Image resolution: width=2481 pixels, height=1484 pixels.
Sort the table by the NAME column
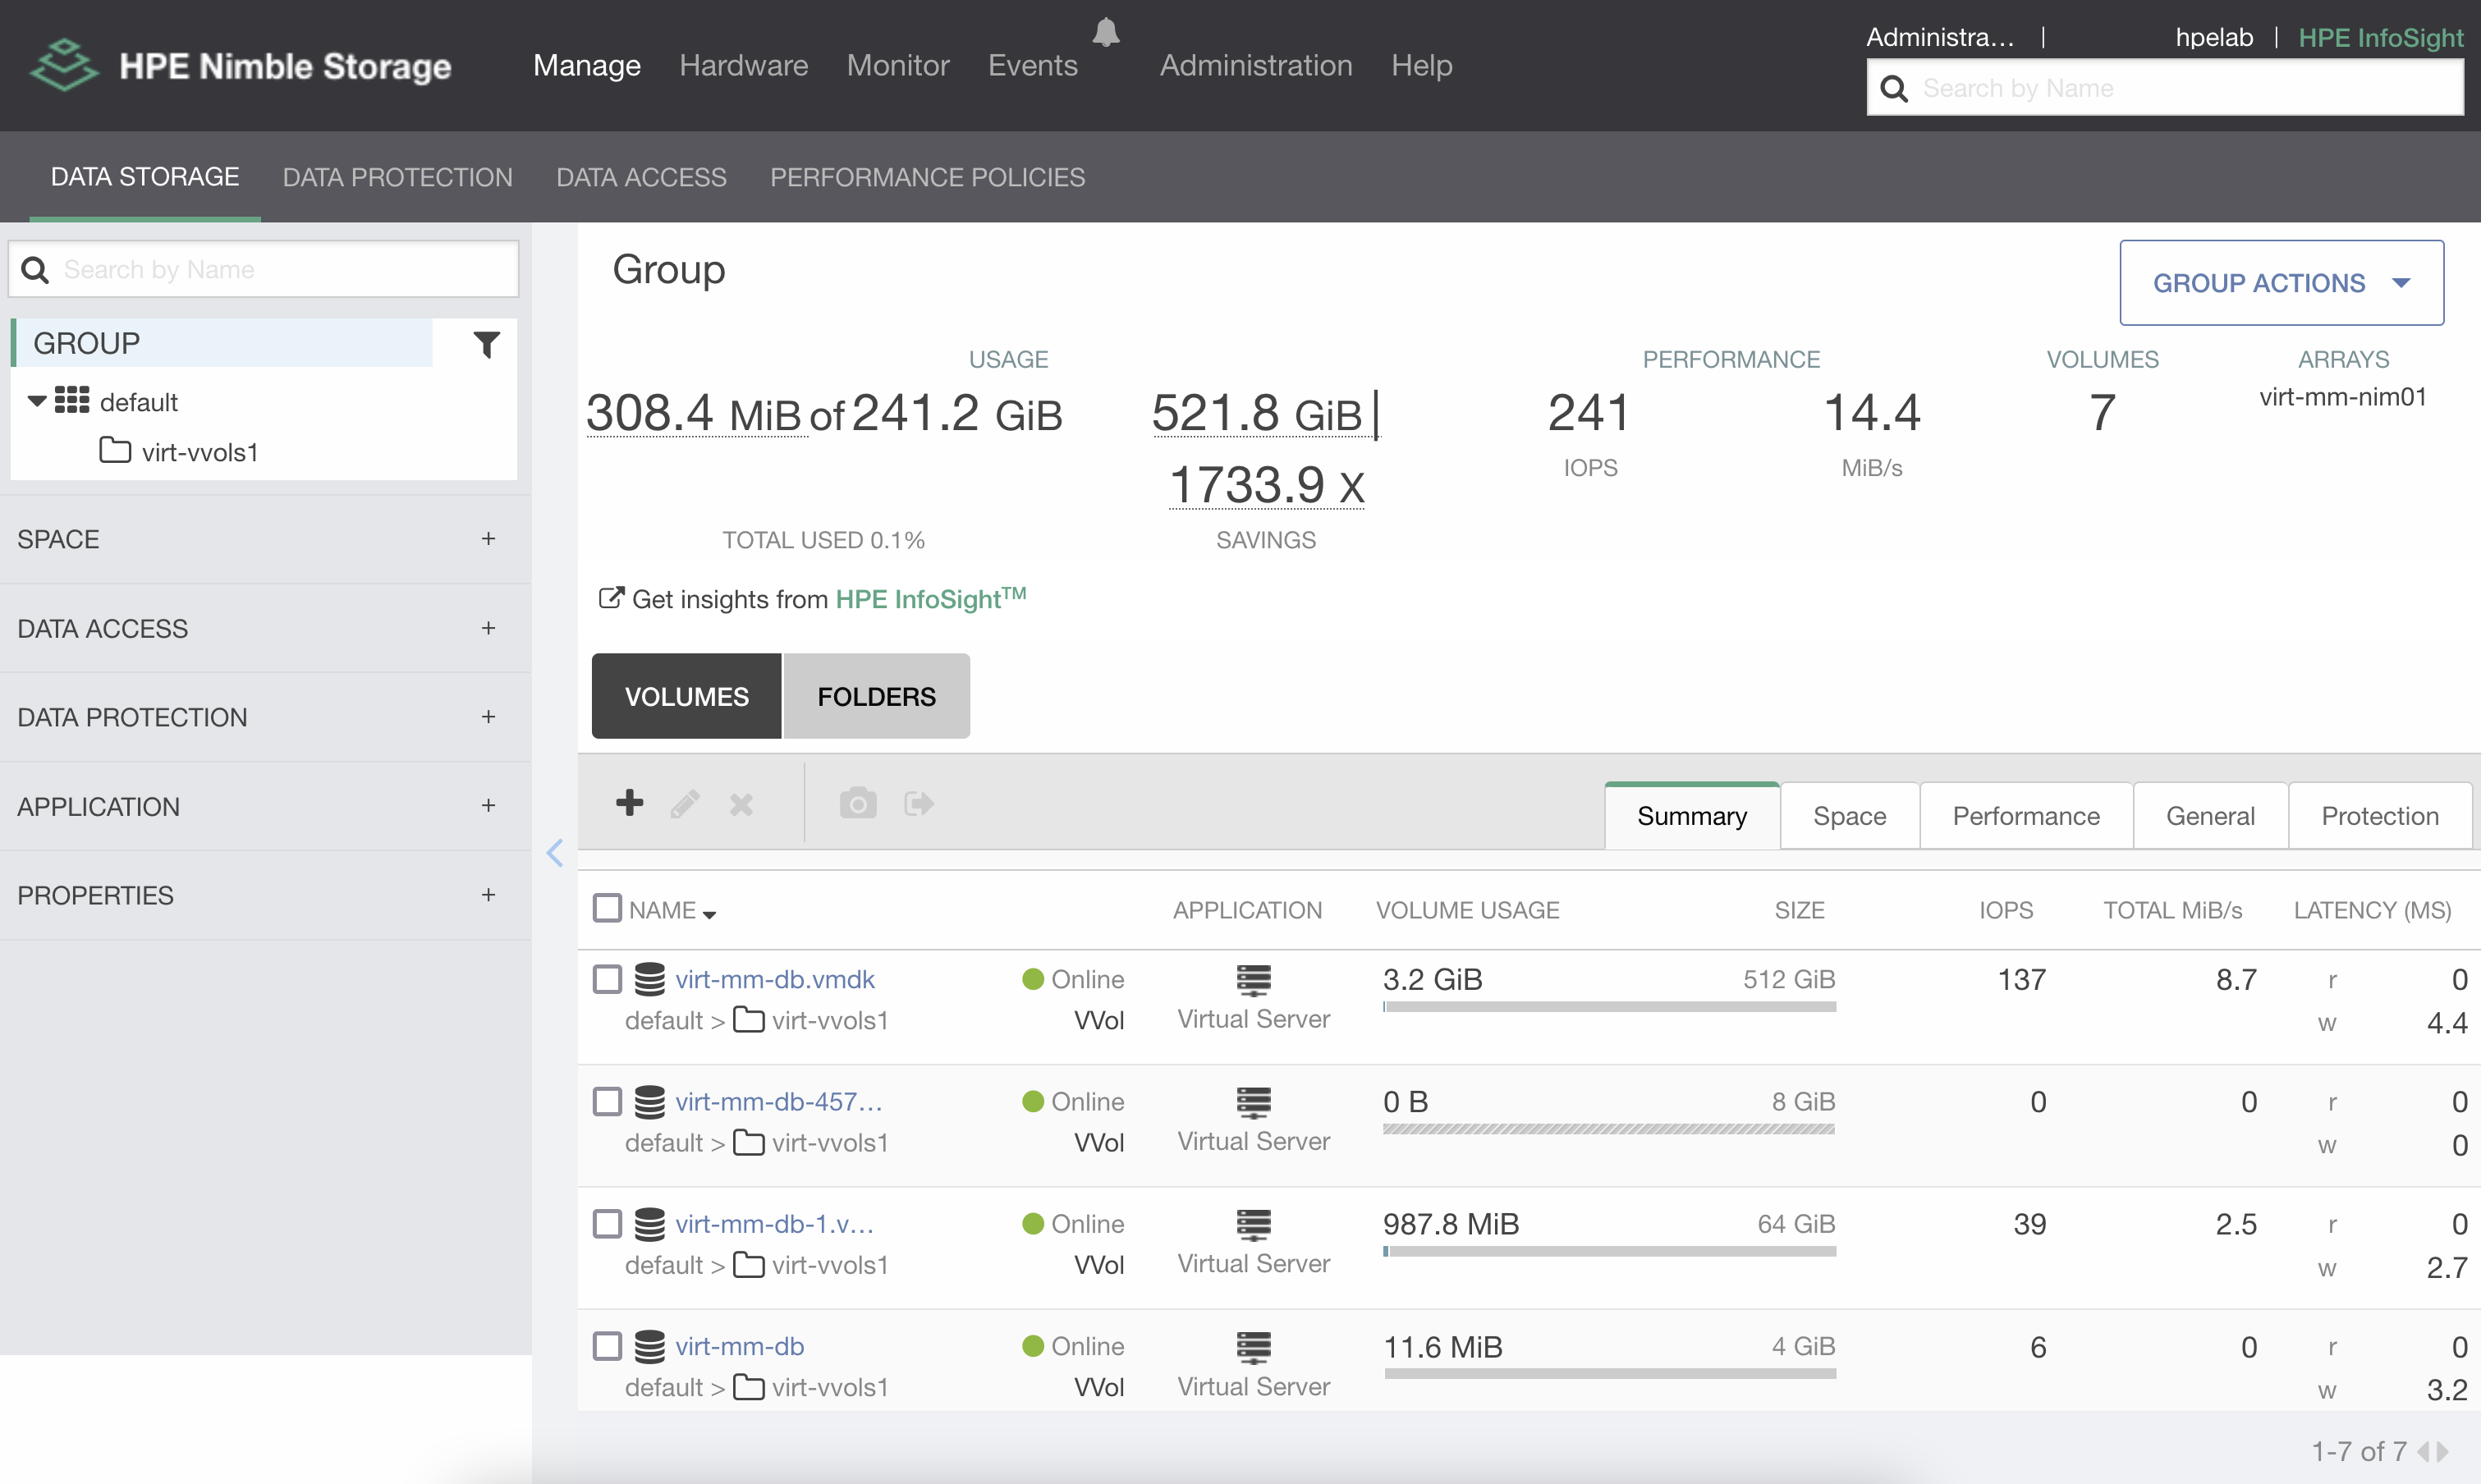pyautogui.click(x=671, y=910)
